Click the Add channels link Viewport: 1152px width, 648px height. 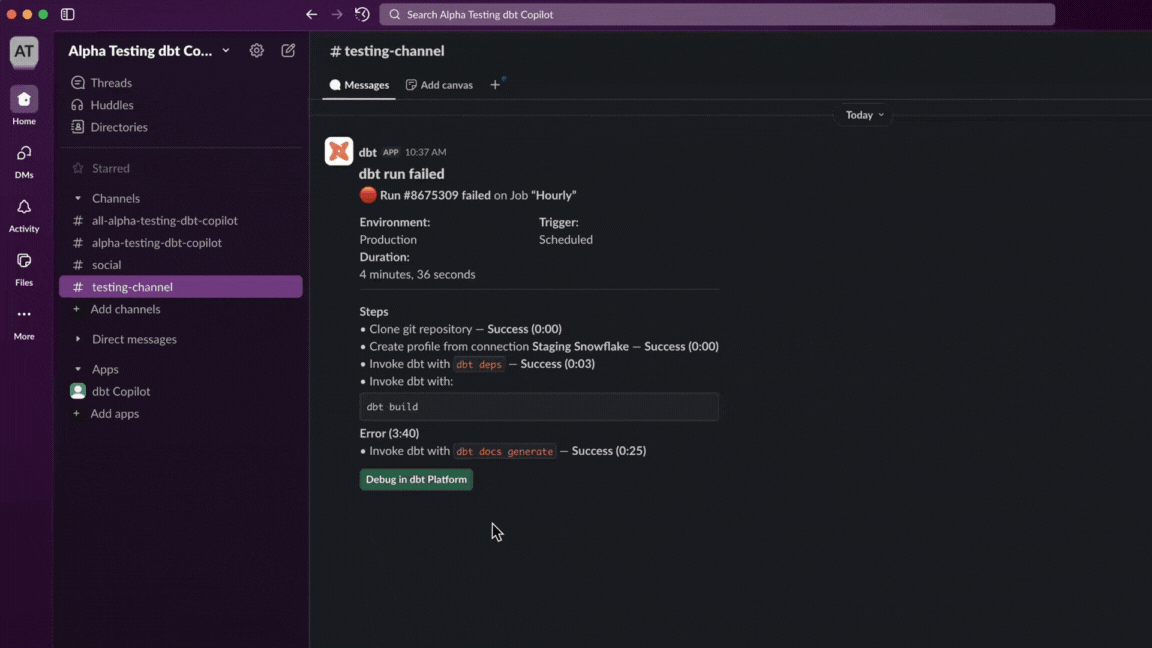click(x=125, y=309)
